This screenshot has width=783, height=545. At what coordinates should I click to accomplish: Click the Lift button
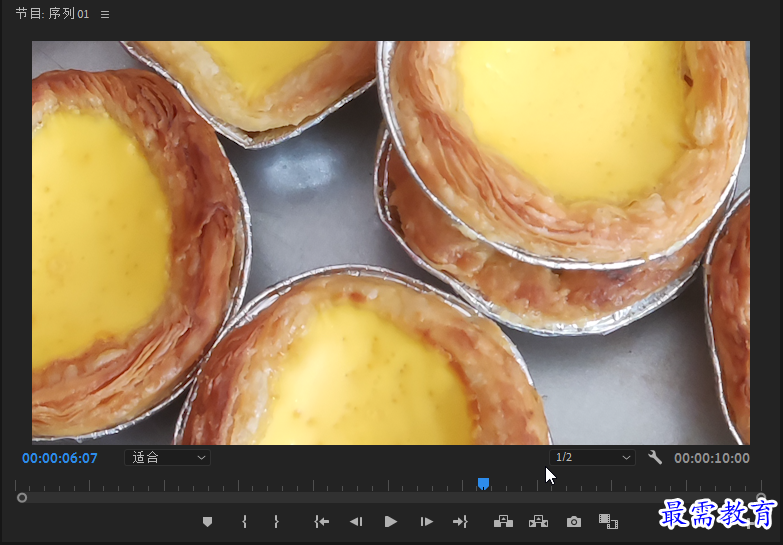coord(503,522)
